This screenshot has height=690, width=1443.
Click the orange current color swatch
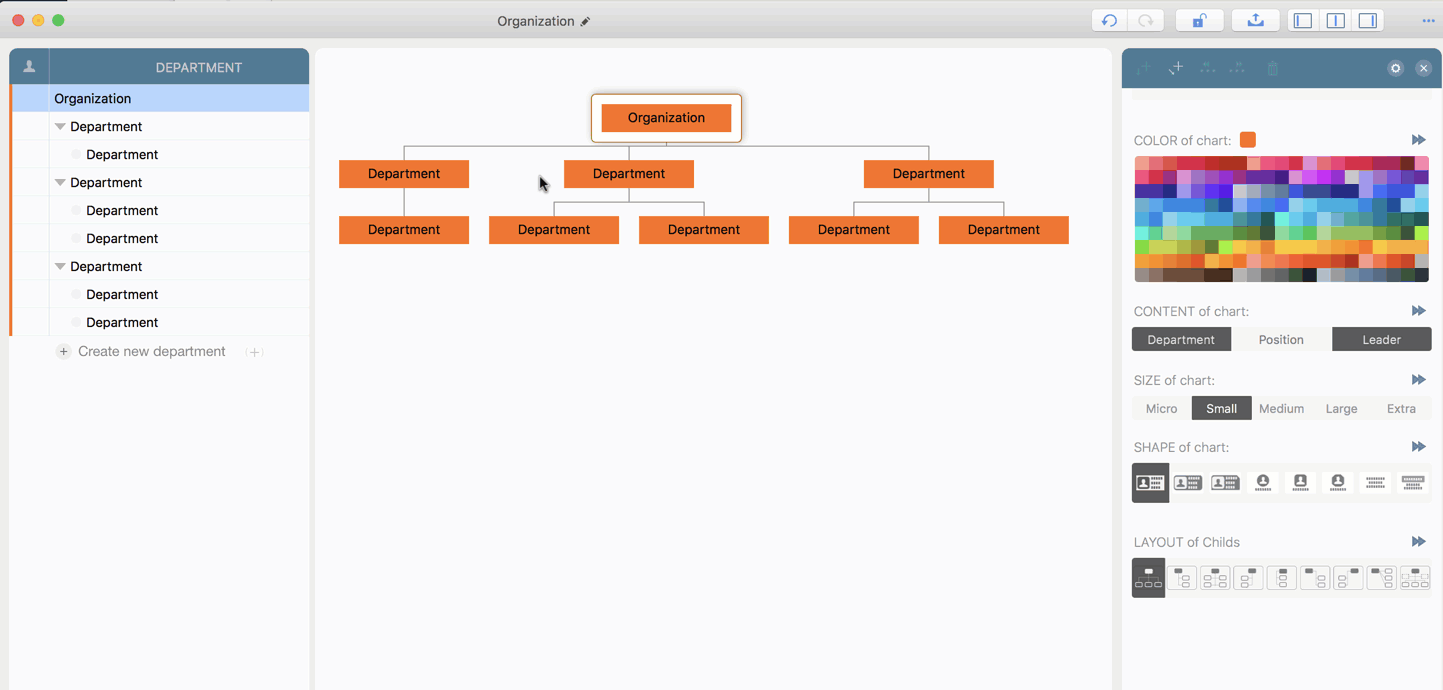pos(1248,140)
